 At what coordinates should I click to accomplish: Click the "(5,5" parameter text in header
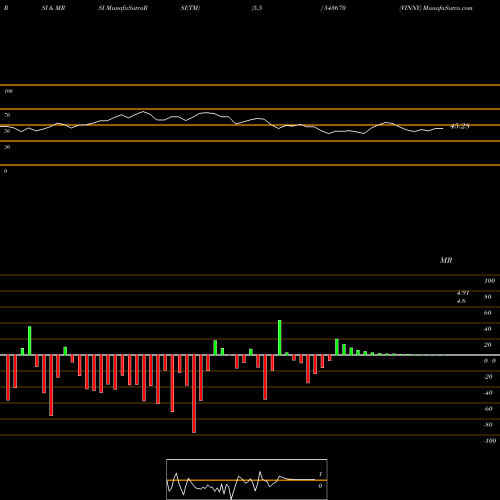(x=257, y=8)
